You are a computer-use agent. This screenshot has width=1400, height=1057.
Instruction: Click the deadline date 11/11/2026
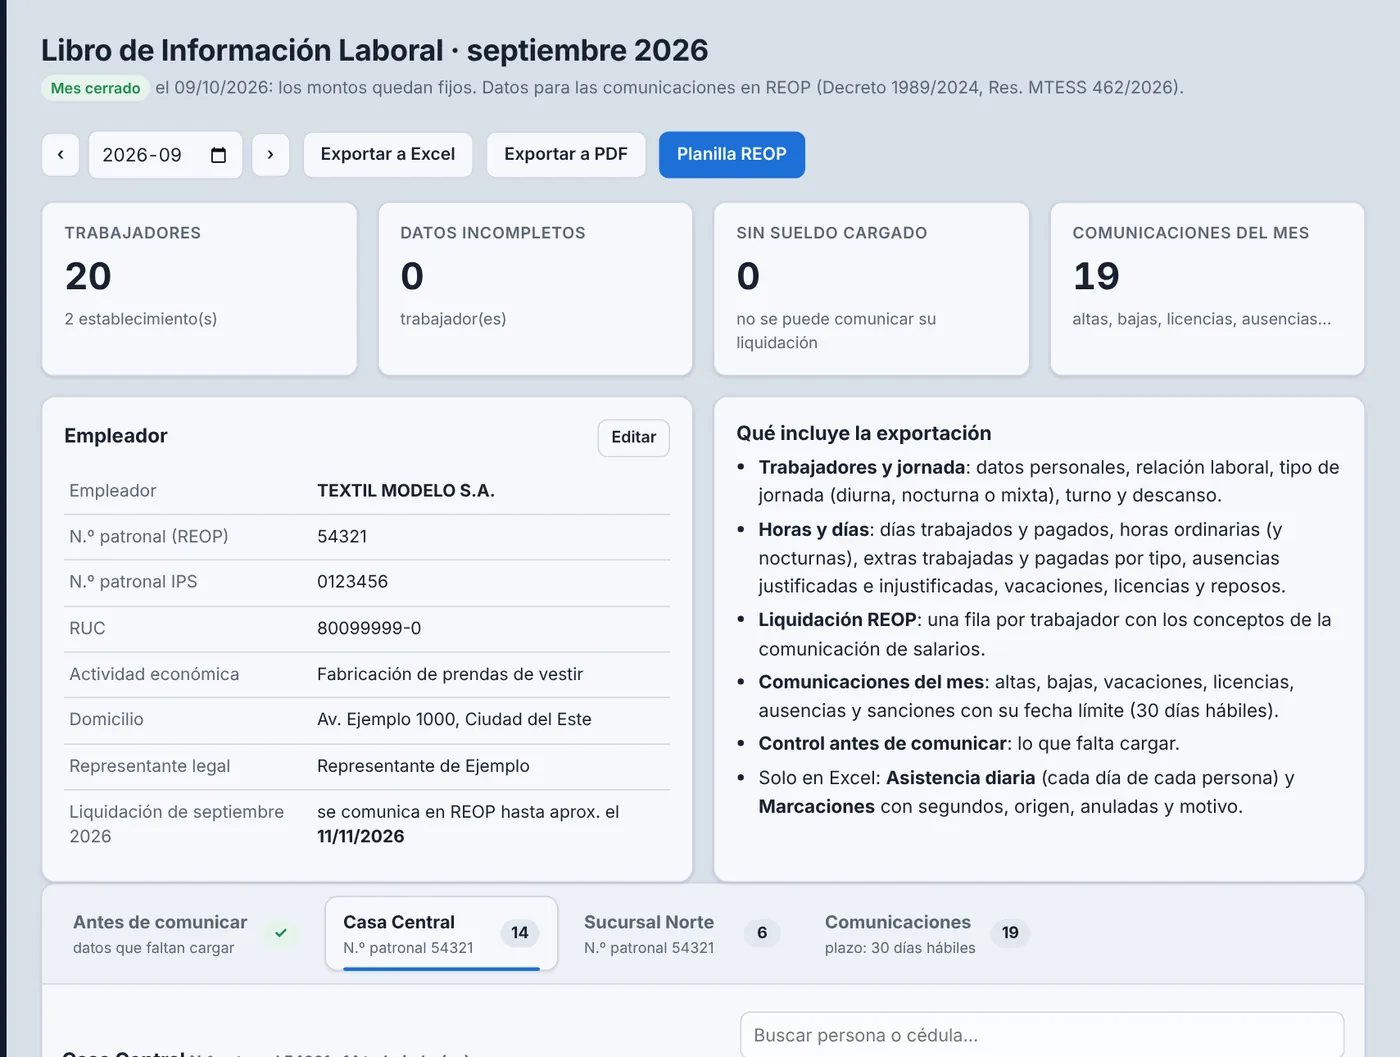tap(361, 837)
